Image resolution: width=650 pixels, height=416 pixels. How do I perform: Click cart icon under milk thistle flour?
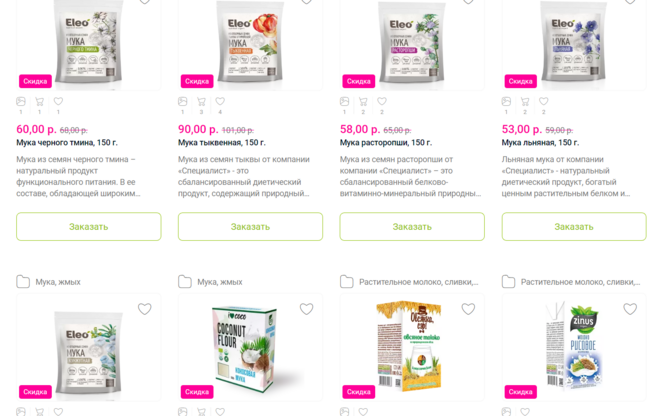pos(363,102)
